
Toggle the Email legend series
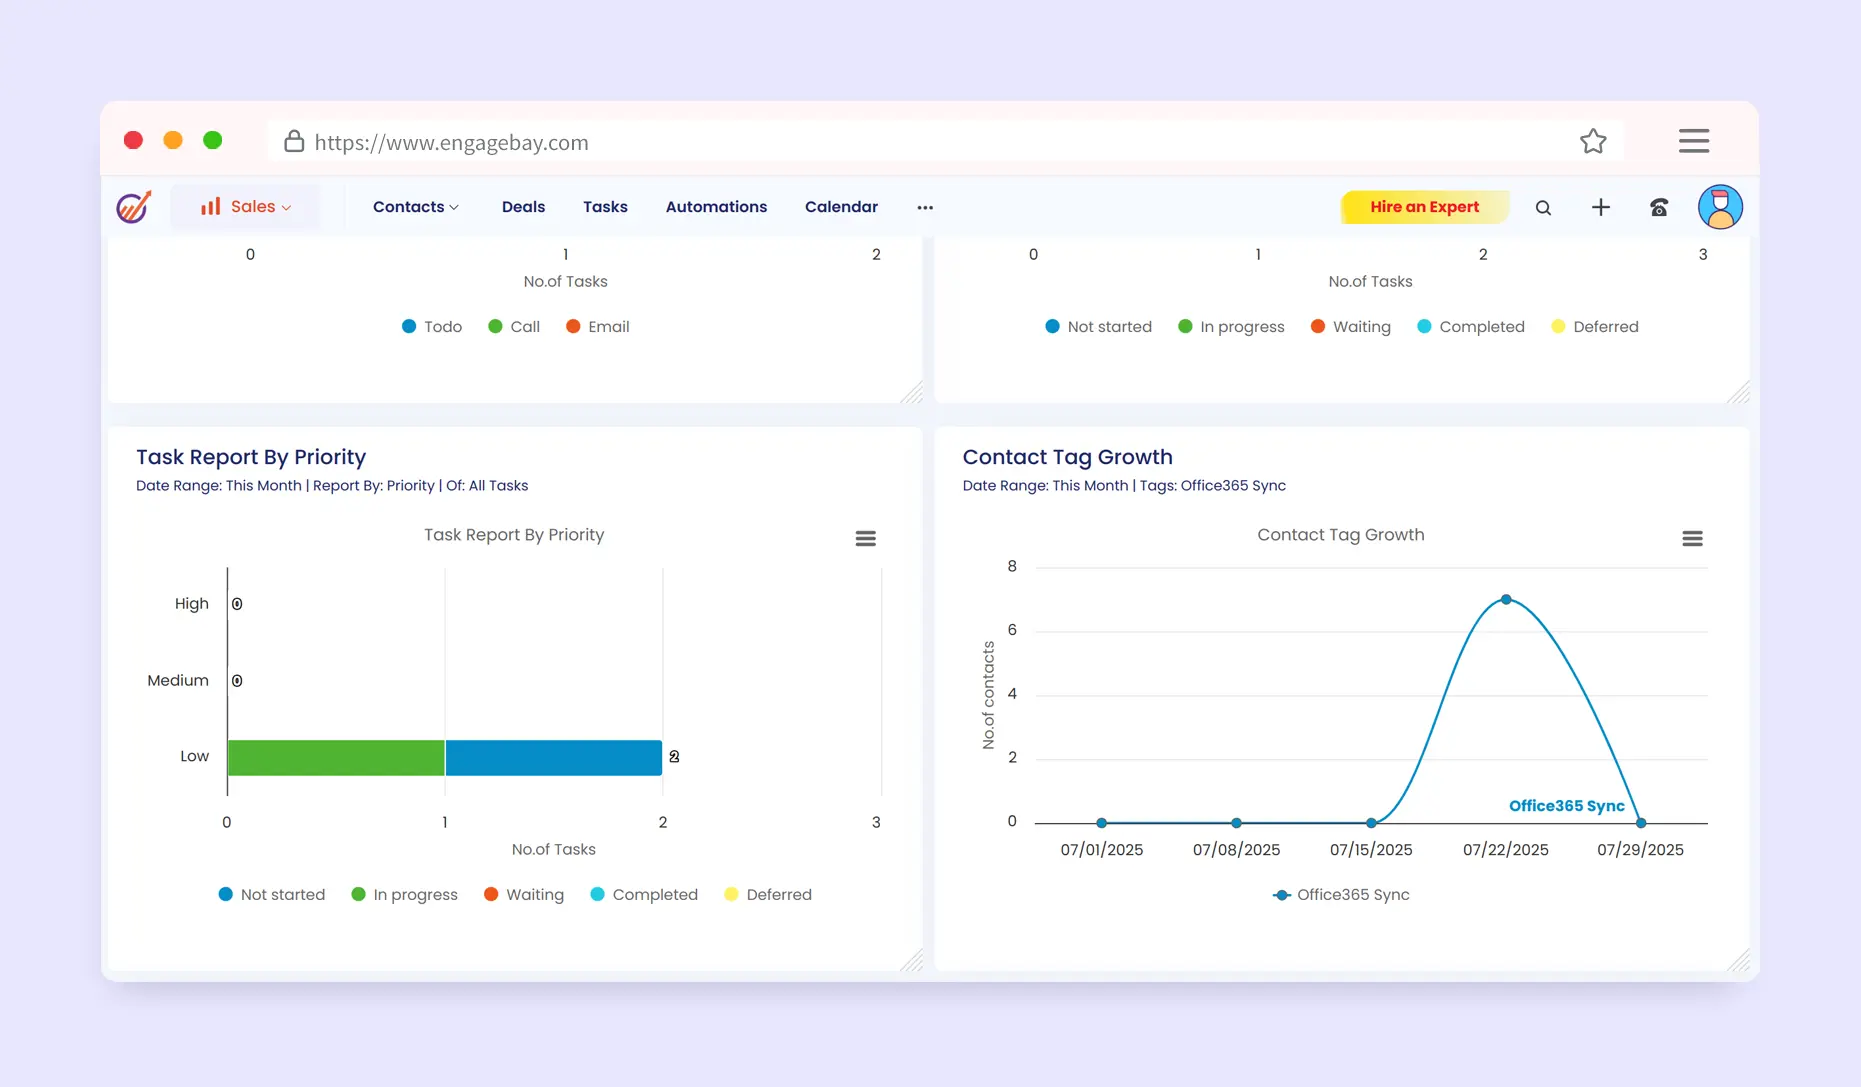tap(598, 327)
